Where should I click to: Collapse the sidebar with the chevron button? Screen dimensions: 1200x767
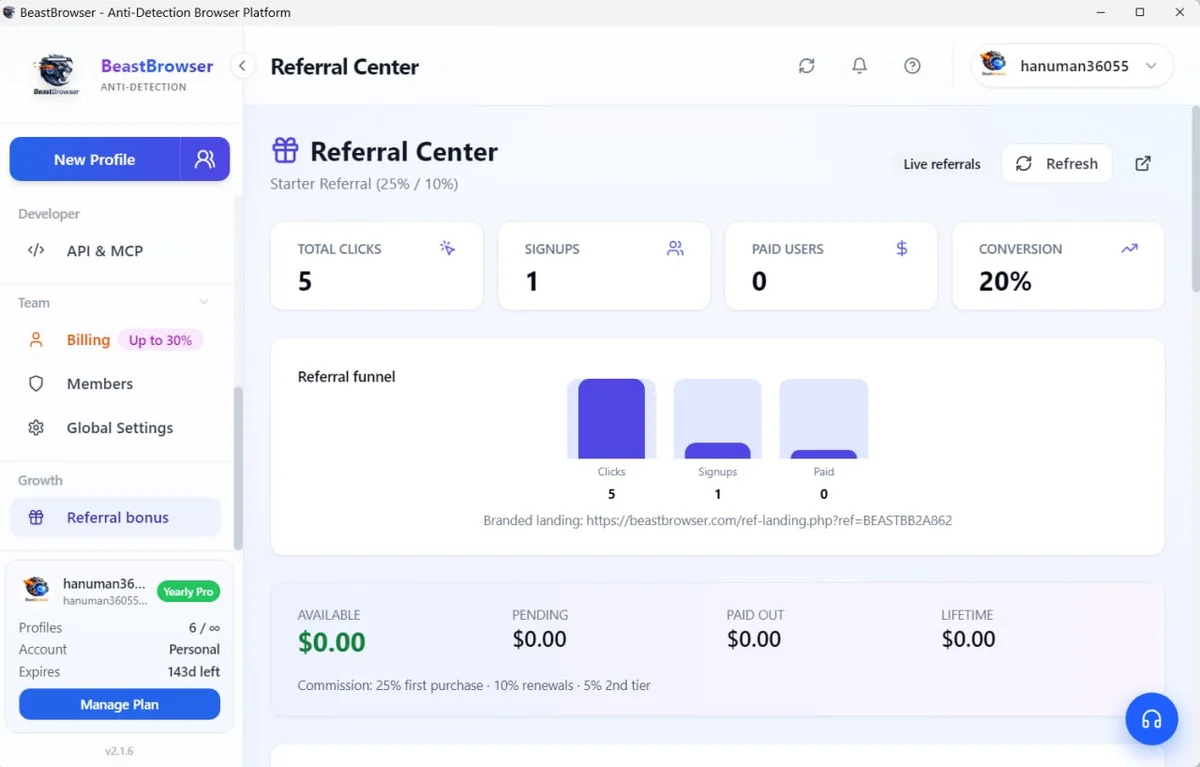click(242, 66)
